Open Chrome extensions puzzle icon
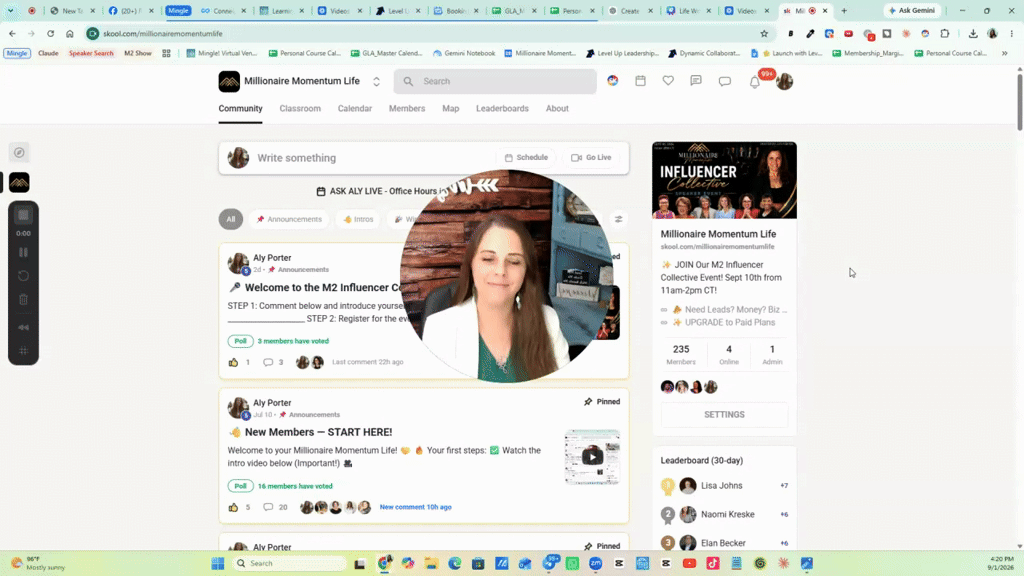Image resolution: width=1024 pixels, height=576 pixels. coord(944,33)
